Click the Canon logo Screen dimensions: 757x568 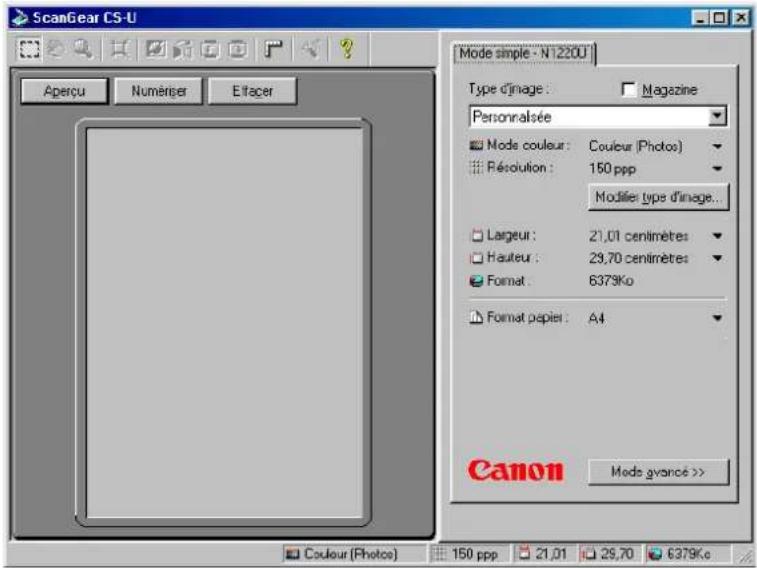516,471
